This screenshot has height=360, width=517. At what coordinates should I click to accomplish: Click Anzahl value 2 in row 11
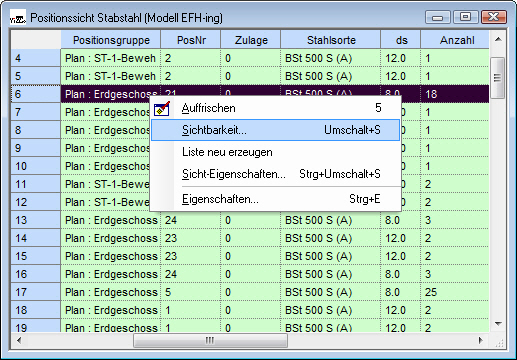click(455, 184)
